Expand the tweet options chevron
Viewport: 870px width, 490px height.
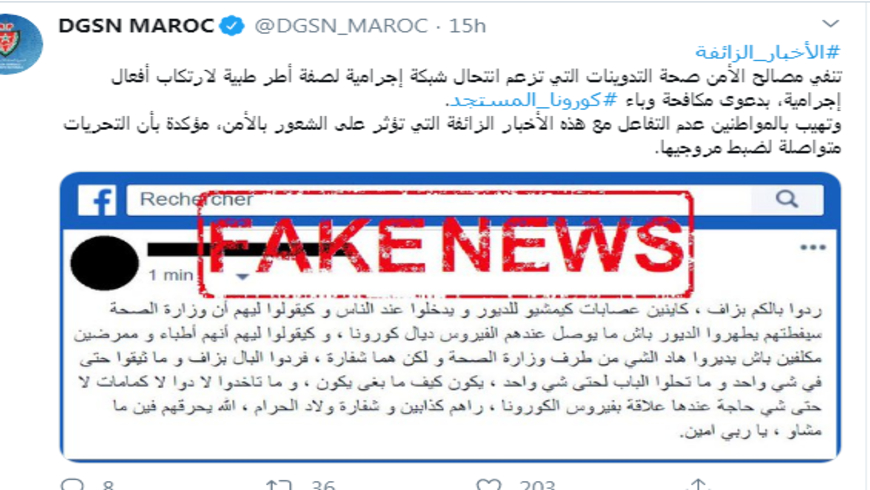click(x=830, y=23)
